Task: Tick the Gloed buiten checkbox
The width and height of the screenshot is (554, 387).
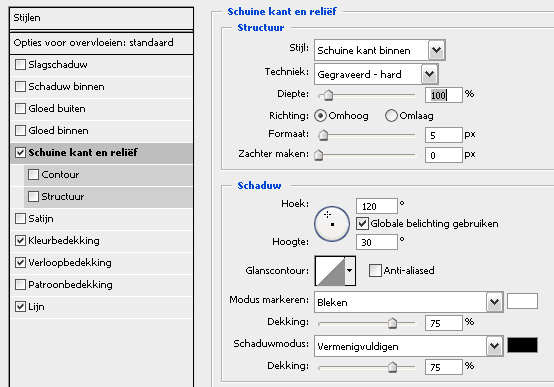Action: (20, 109)
